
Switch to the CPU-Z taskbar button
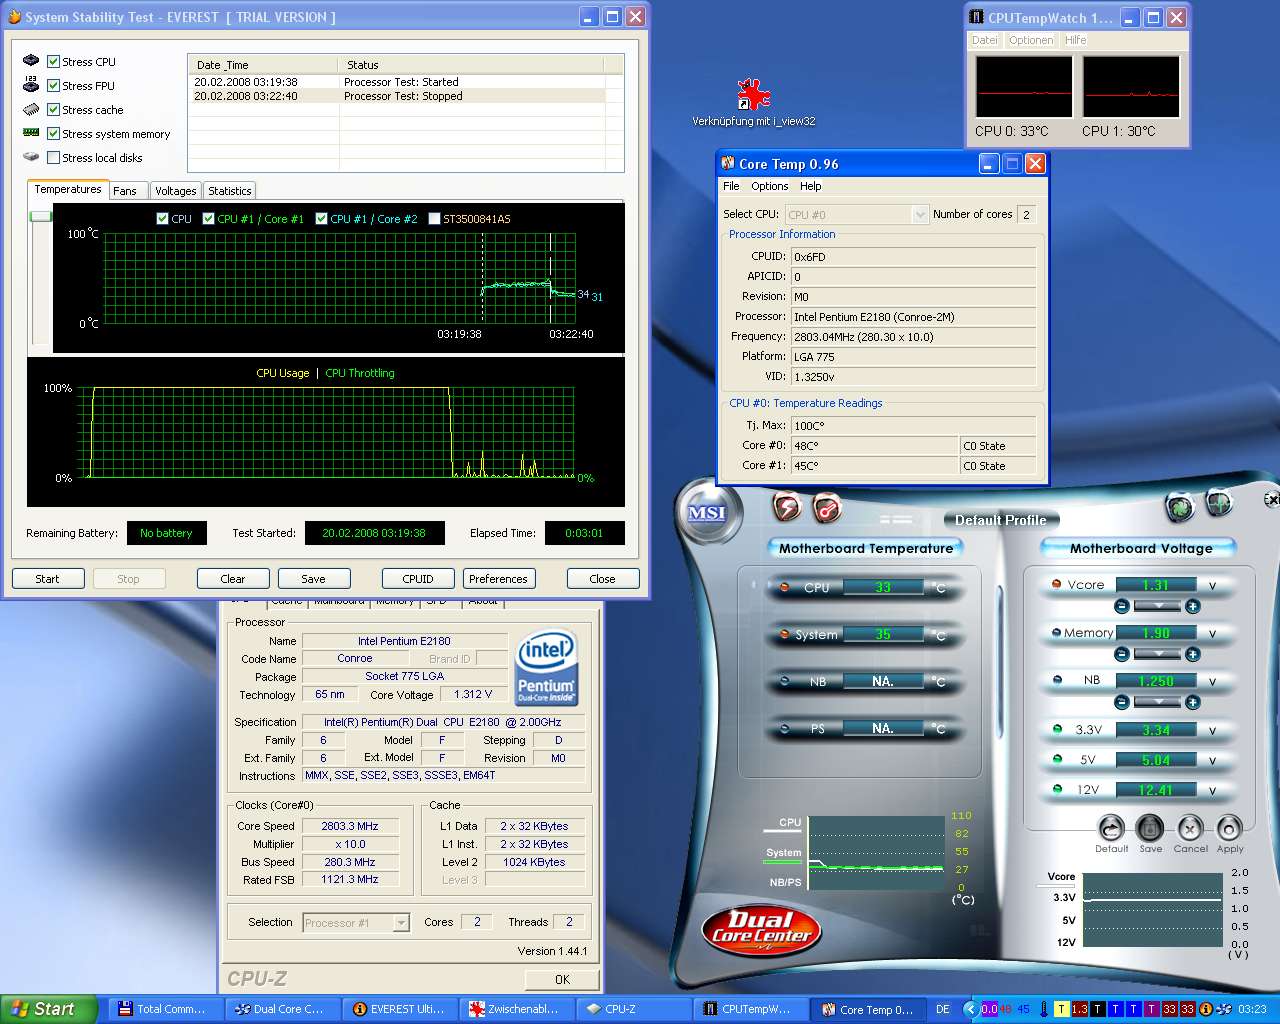(x=632, y=1009)
